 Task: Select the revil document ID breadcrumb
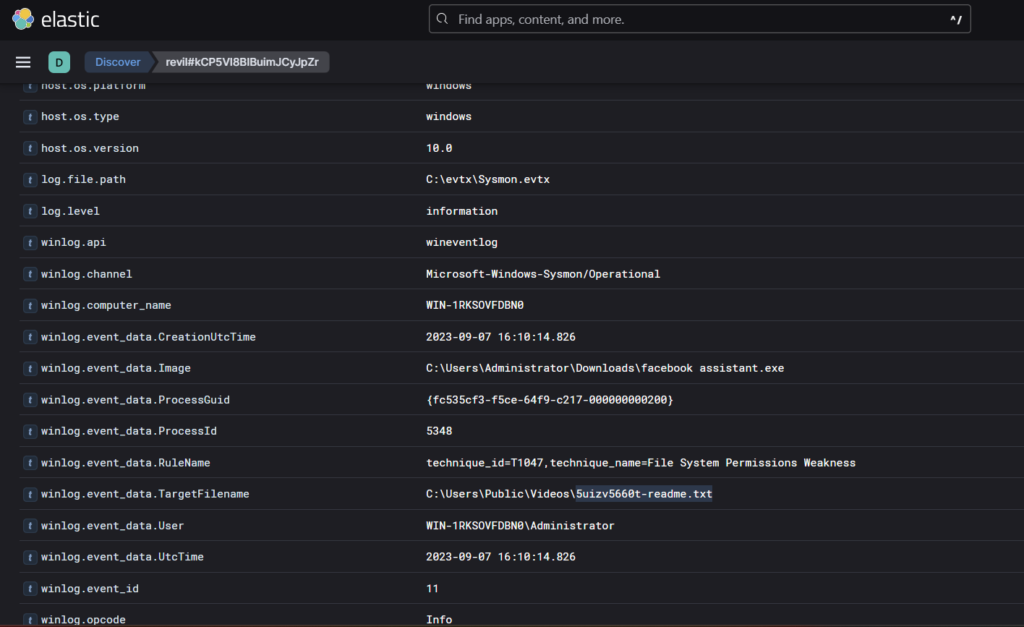244,62
